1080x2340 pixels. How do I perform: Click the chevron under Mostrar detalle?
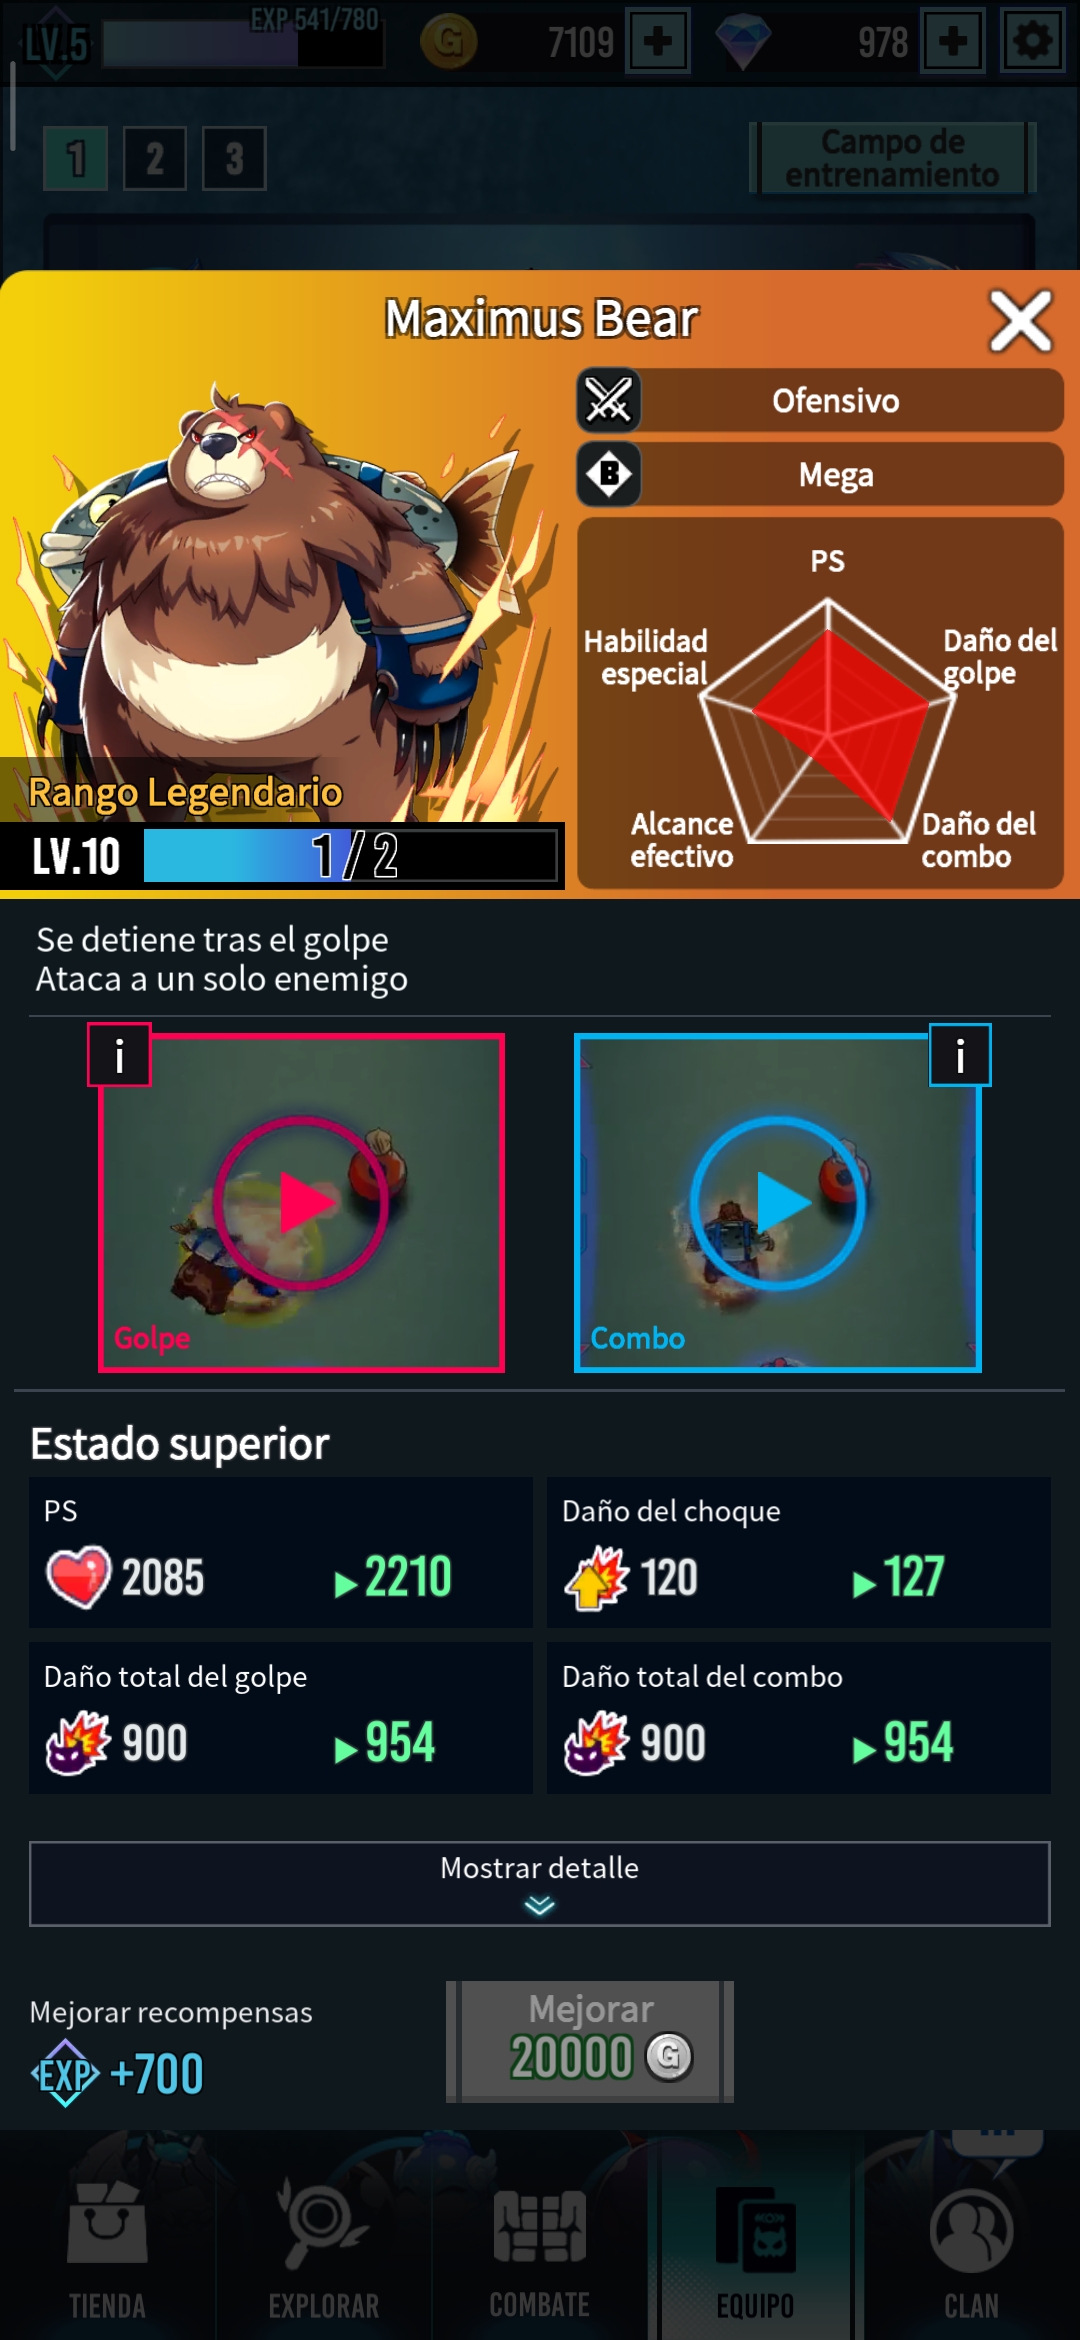540,1906
